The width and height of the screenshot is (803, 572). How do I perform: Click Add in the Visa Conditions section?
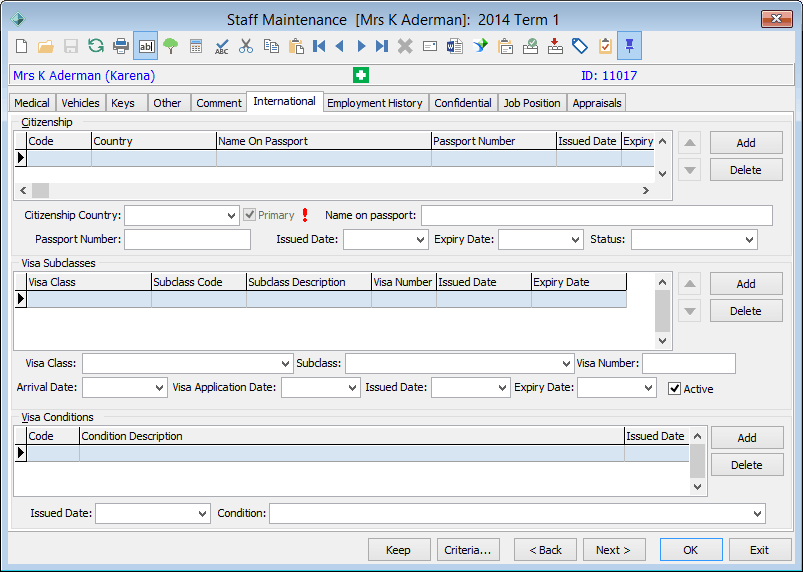pyautogui.click(x=747, y=438)
